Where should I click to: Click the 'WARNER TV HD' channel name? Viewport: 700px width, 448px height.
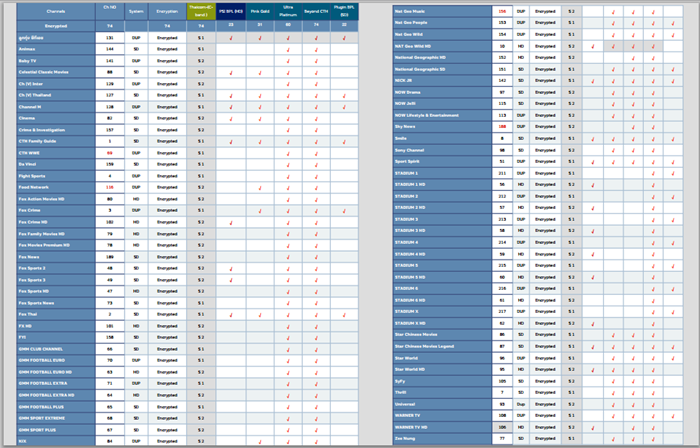[x=442, y=427]
